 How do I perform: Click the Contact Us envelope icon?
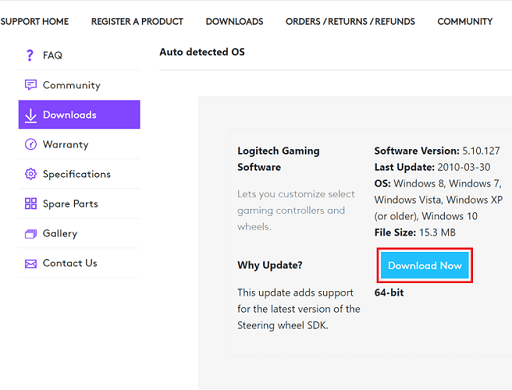click(x=31, y=264)
